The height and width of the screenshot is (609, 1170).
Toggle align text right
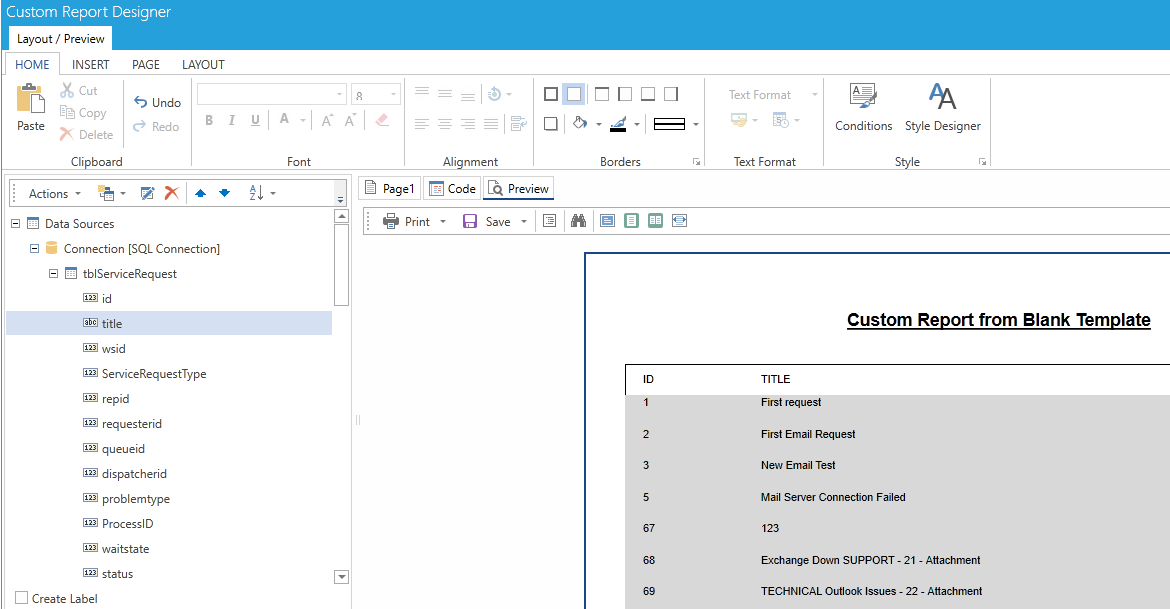[468, 124]
